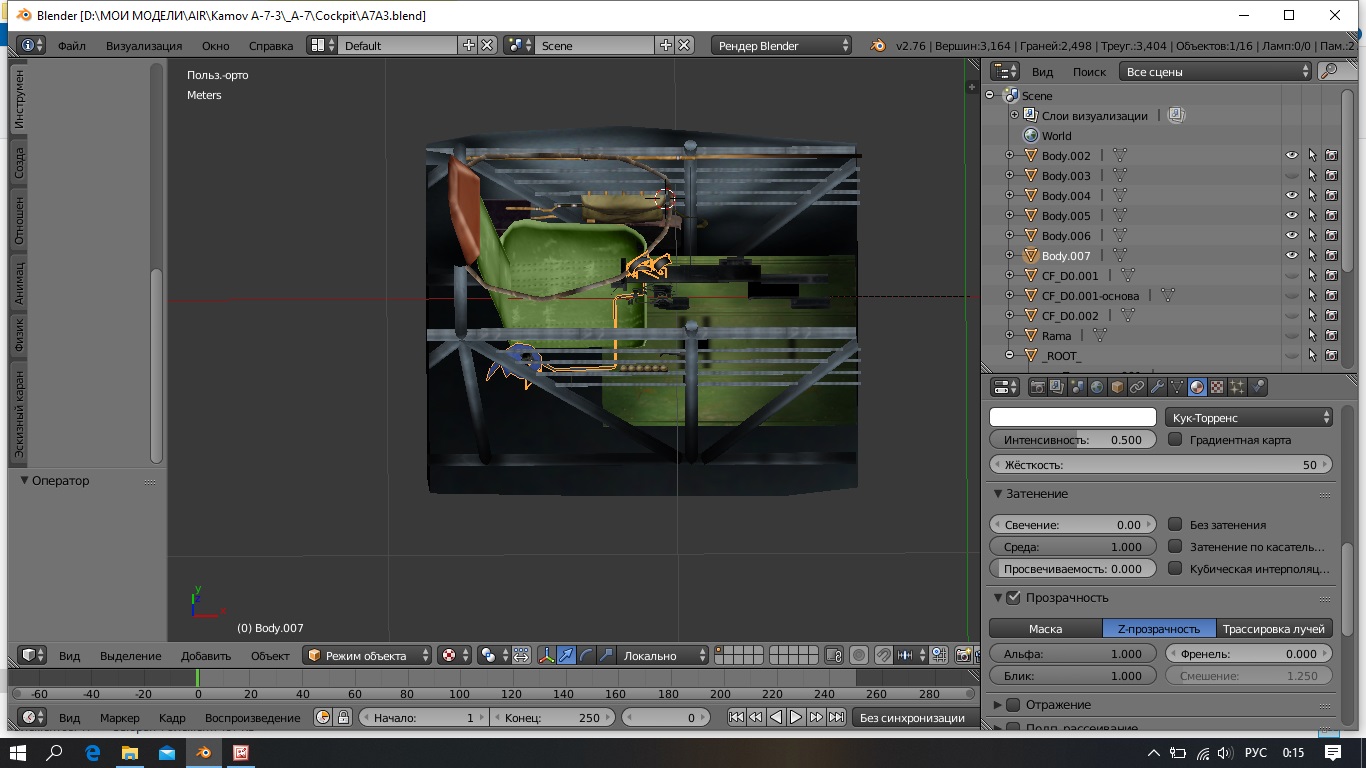Select the translate manipulator arrow icon
The image size is (1366, 768).
click(x=567, y=655)
